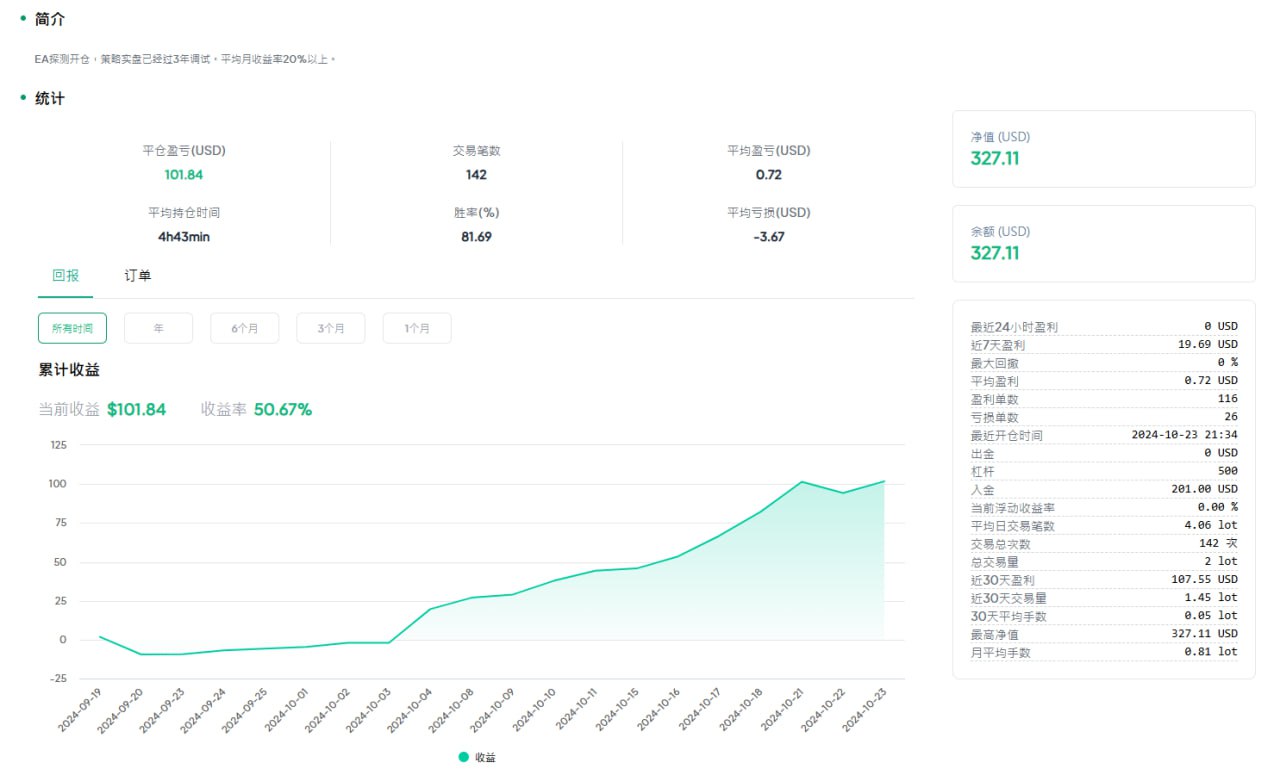Show the 3个月 range
This screenshot has height=775, width=1280.
click(x=330, y=328)
